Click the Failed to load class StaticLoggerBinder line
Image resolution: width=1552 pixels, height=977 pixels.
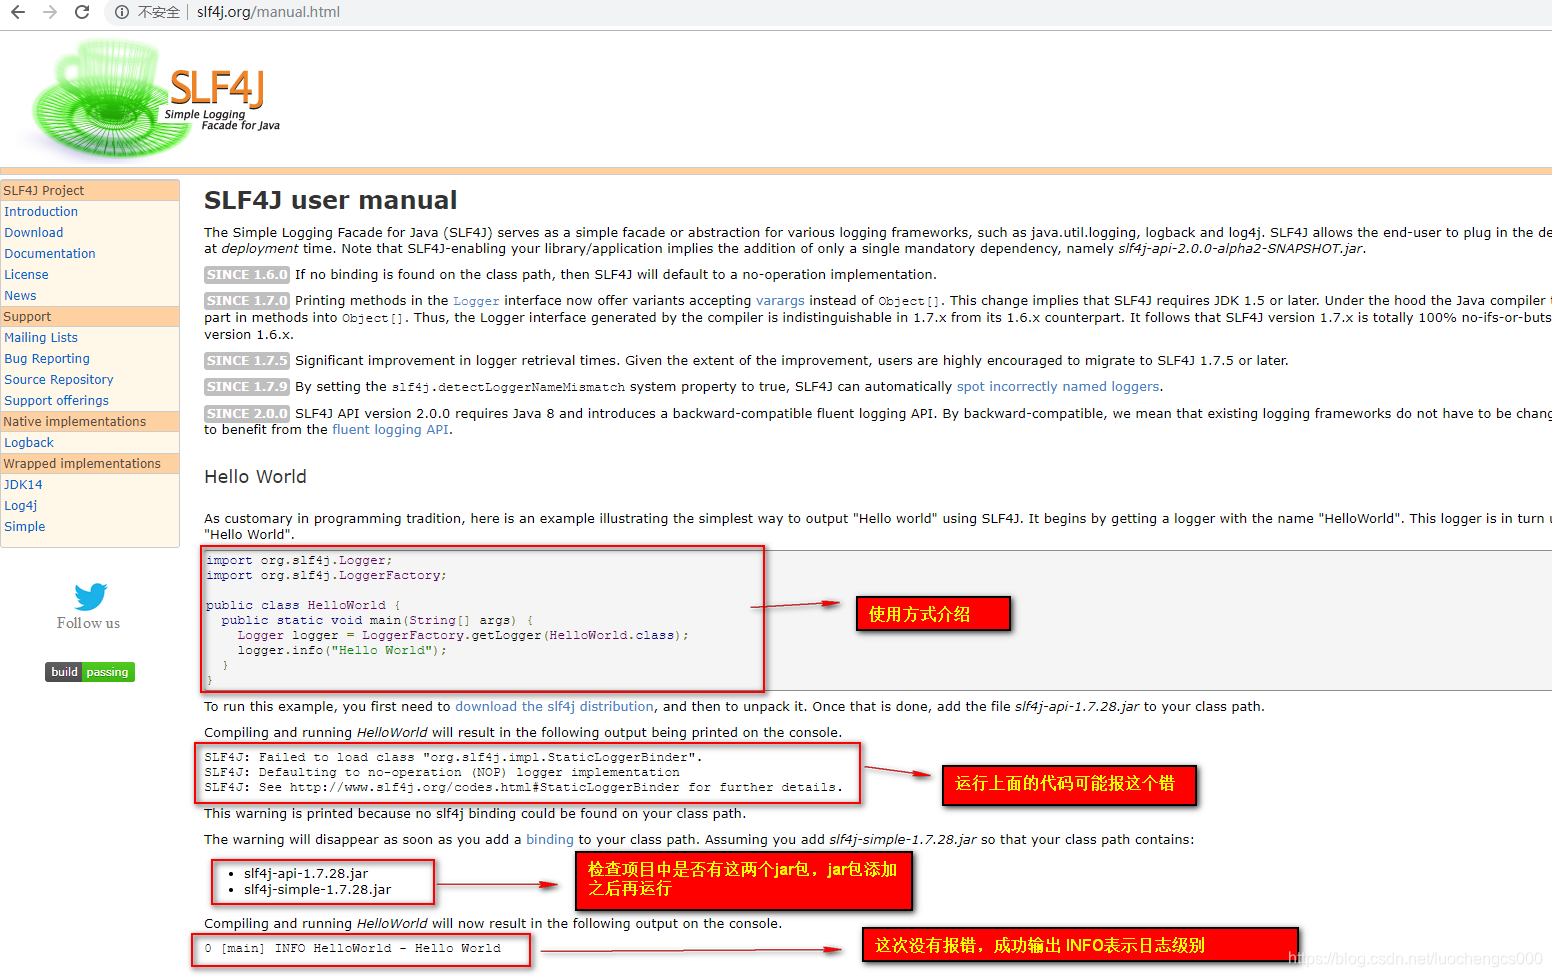pos(454,757)
